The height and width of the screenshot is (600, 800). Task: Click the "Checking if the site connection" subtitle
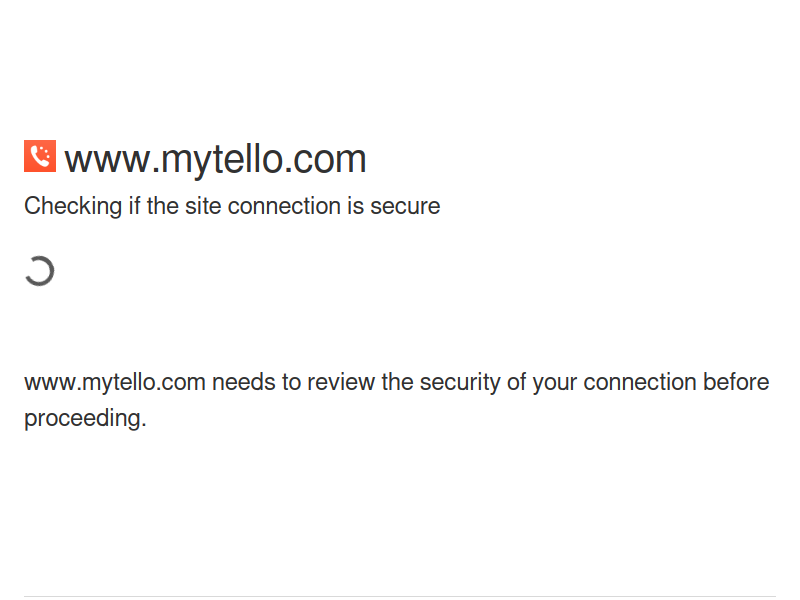click(x=232, y=207)
